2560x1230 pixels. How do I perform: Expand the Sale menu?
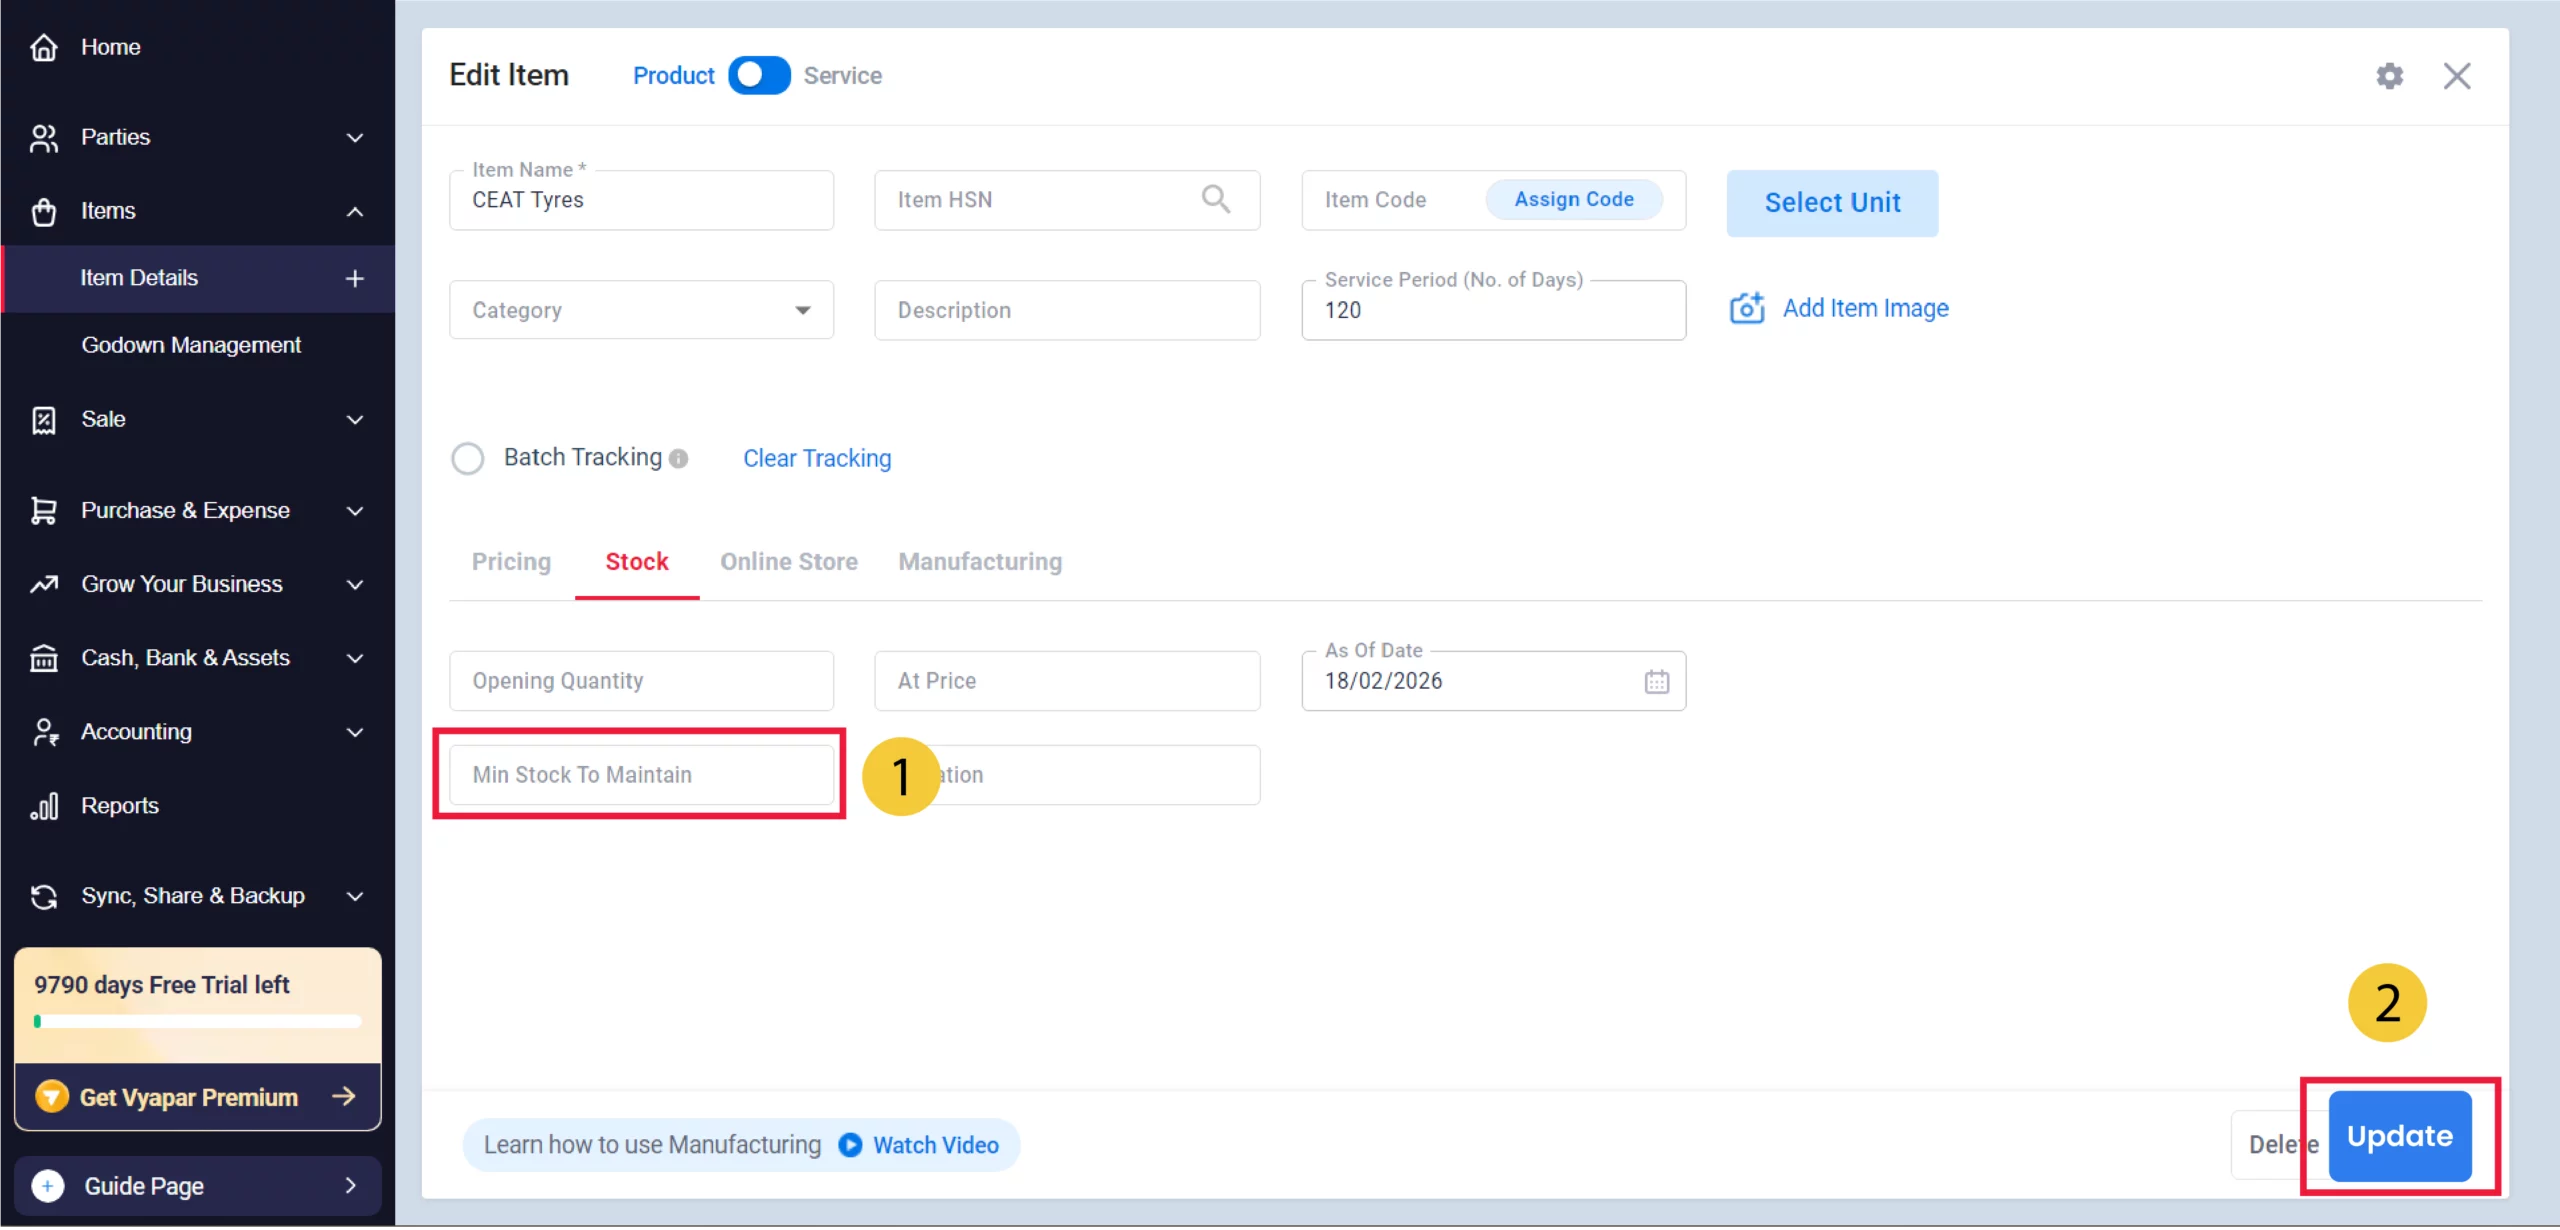pos(354,419)
